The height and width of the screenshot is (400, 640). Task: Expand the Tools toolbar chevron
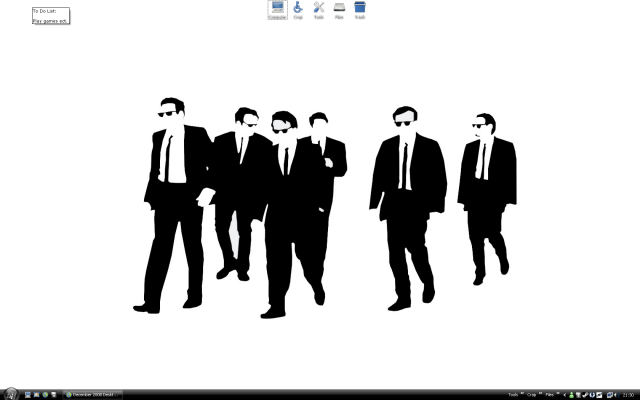pyautogui.click(x=522, y=393)
